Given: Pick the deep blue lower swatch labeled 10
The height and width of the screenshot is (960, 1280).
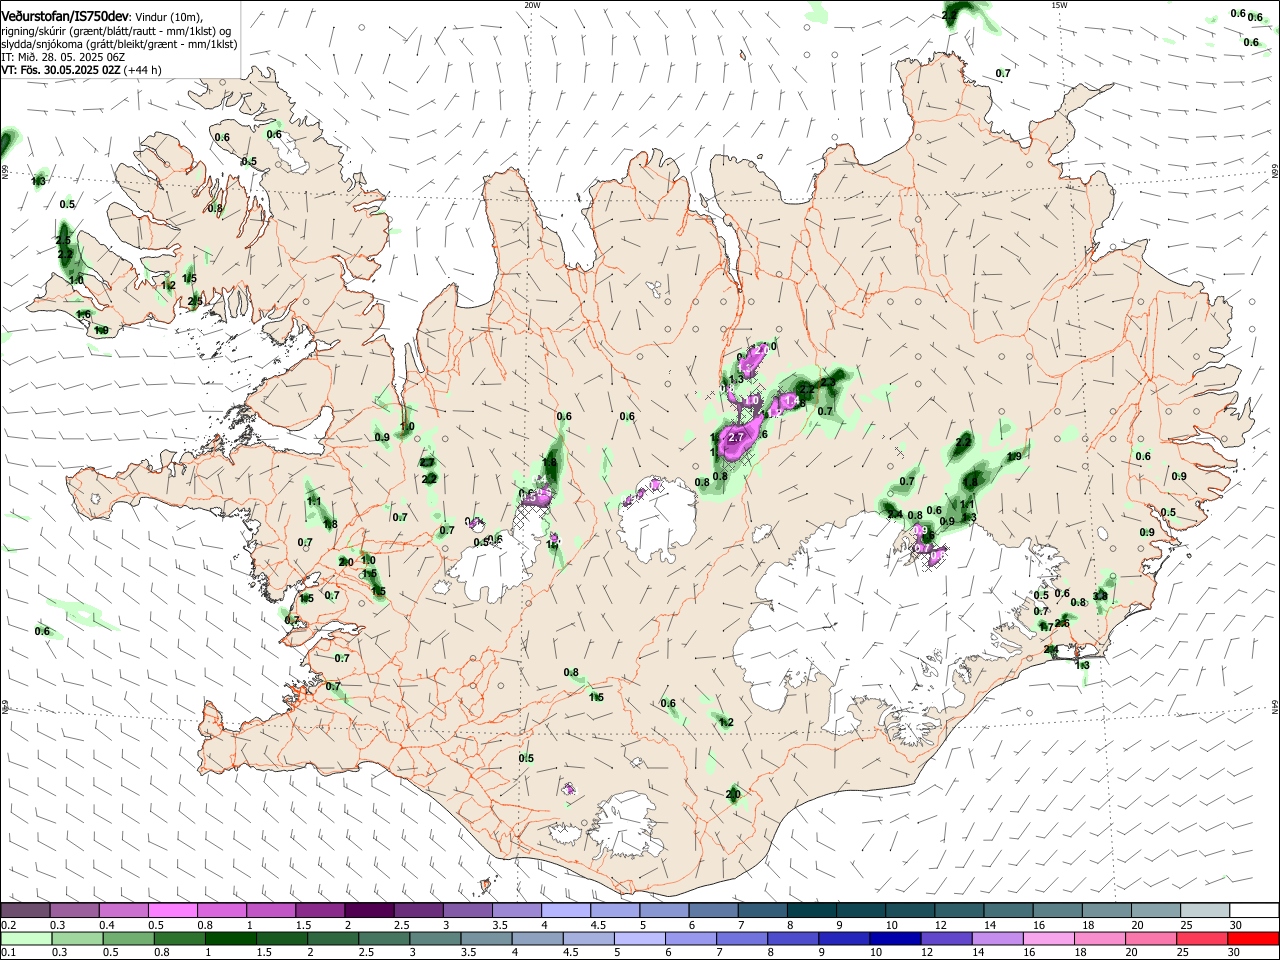Looking at the screenshot, I should coord(896,938).
